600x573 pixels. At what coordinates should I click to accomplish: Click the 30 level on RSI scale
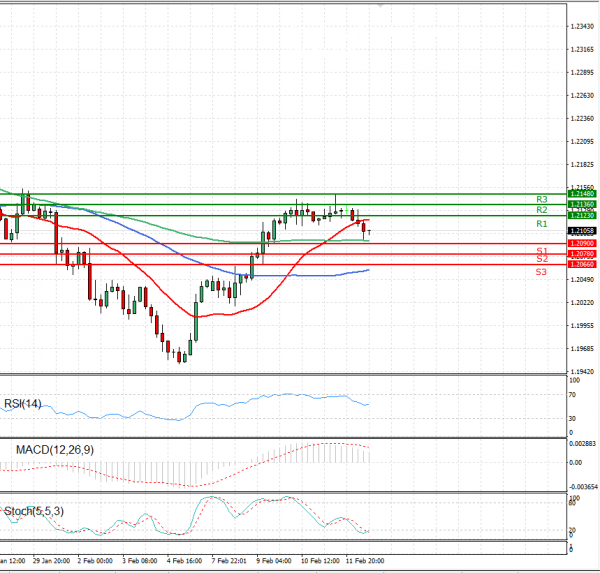click(x=572, y=419)
